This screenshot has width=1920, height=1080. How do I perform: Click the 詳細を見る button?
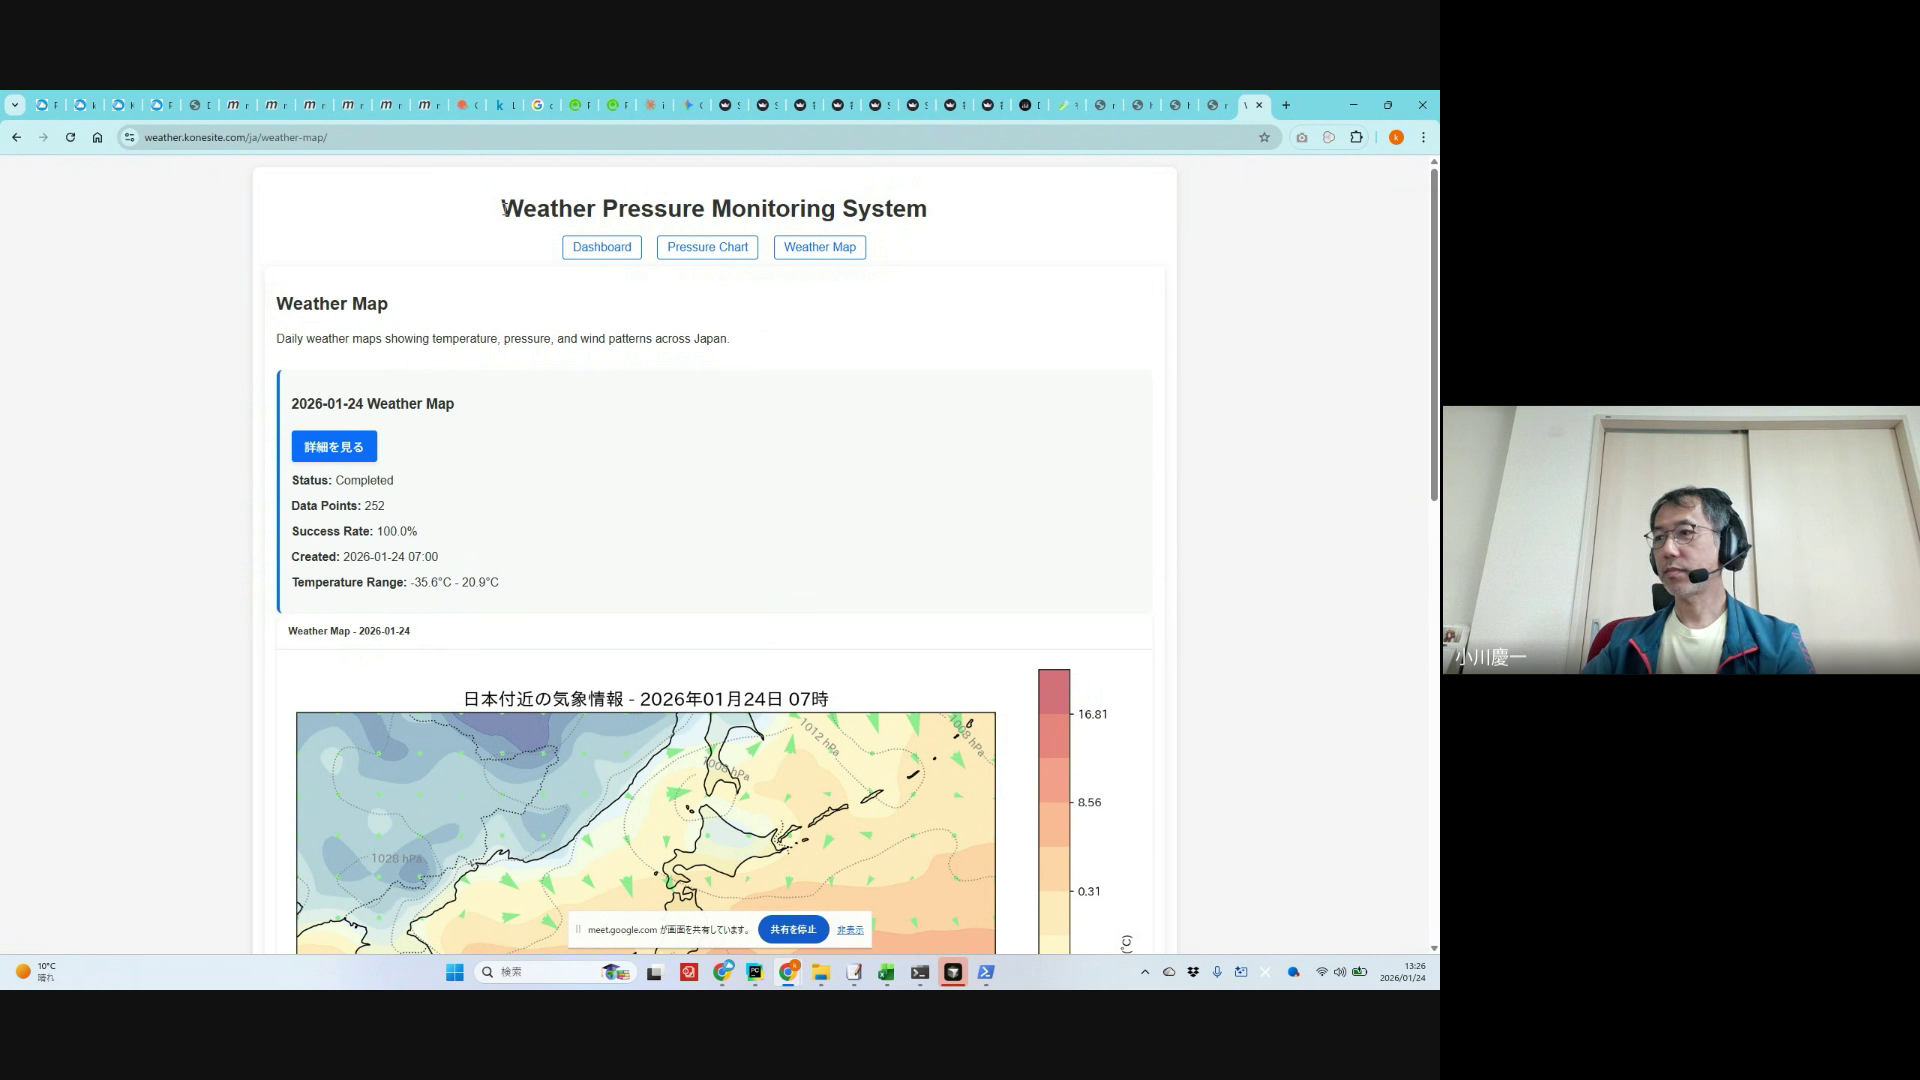pos(334,447)
